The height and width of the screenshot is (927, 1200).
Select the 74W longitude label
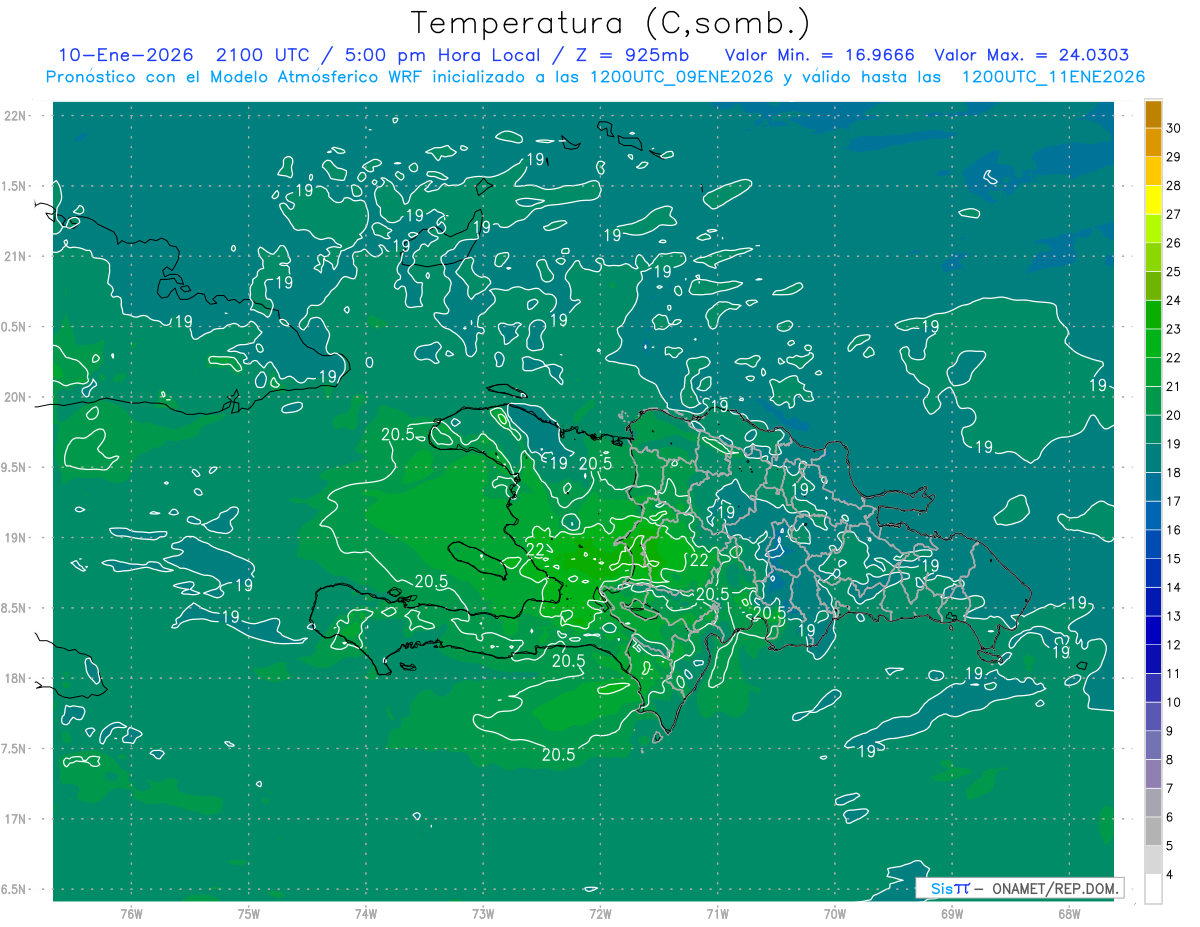[365, 914]
